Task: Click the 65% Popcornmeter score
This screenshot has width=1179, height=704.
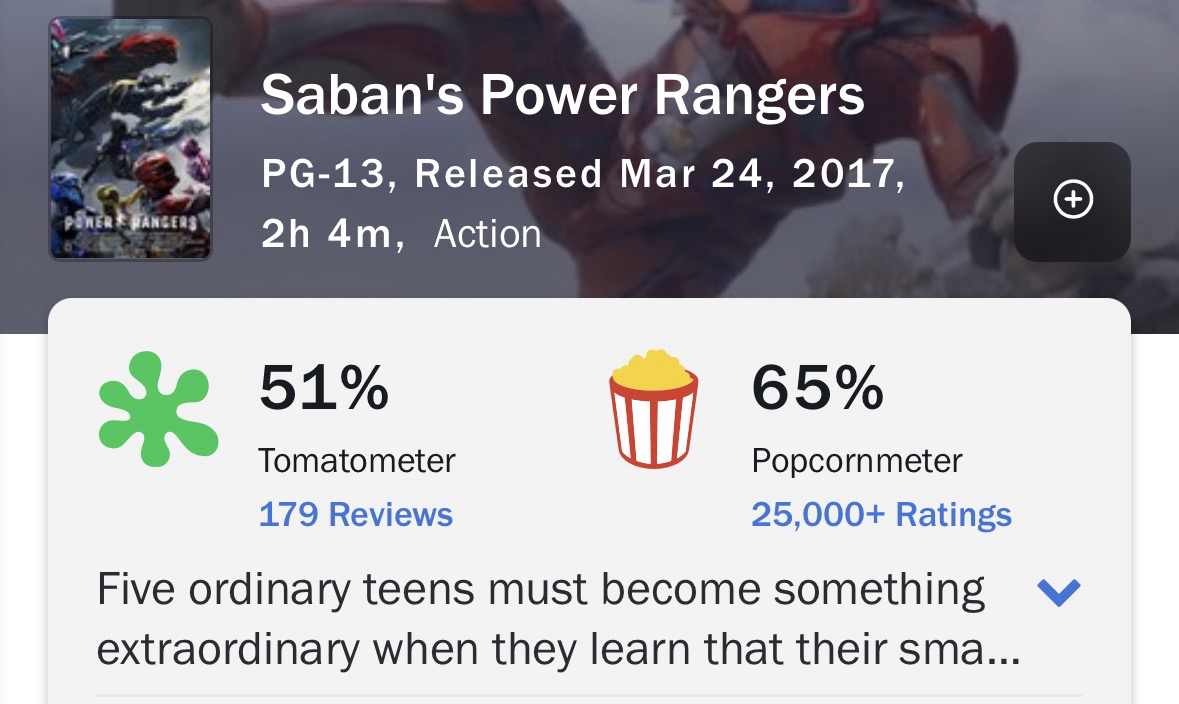Action: pos(817,388)
